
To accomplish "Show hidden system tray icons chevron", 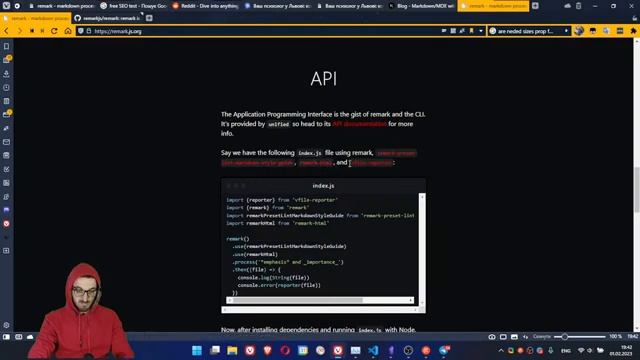I will (x=501, y=350).
